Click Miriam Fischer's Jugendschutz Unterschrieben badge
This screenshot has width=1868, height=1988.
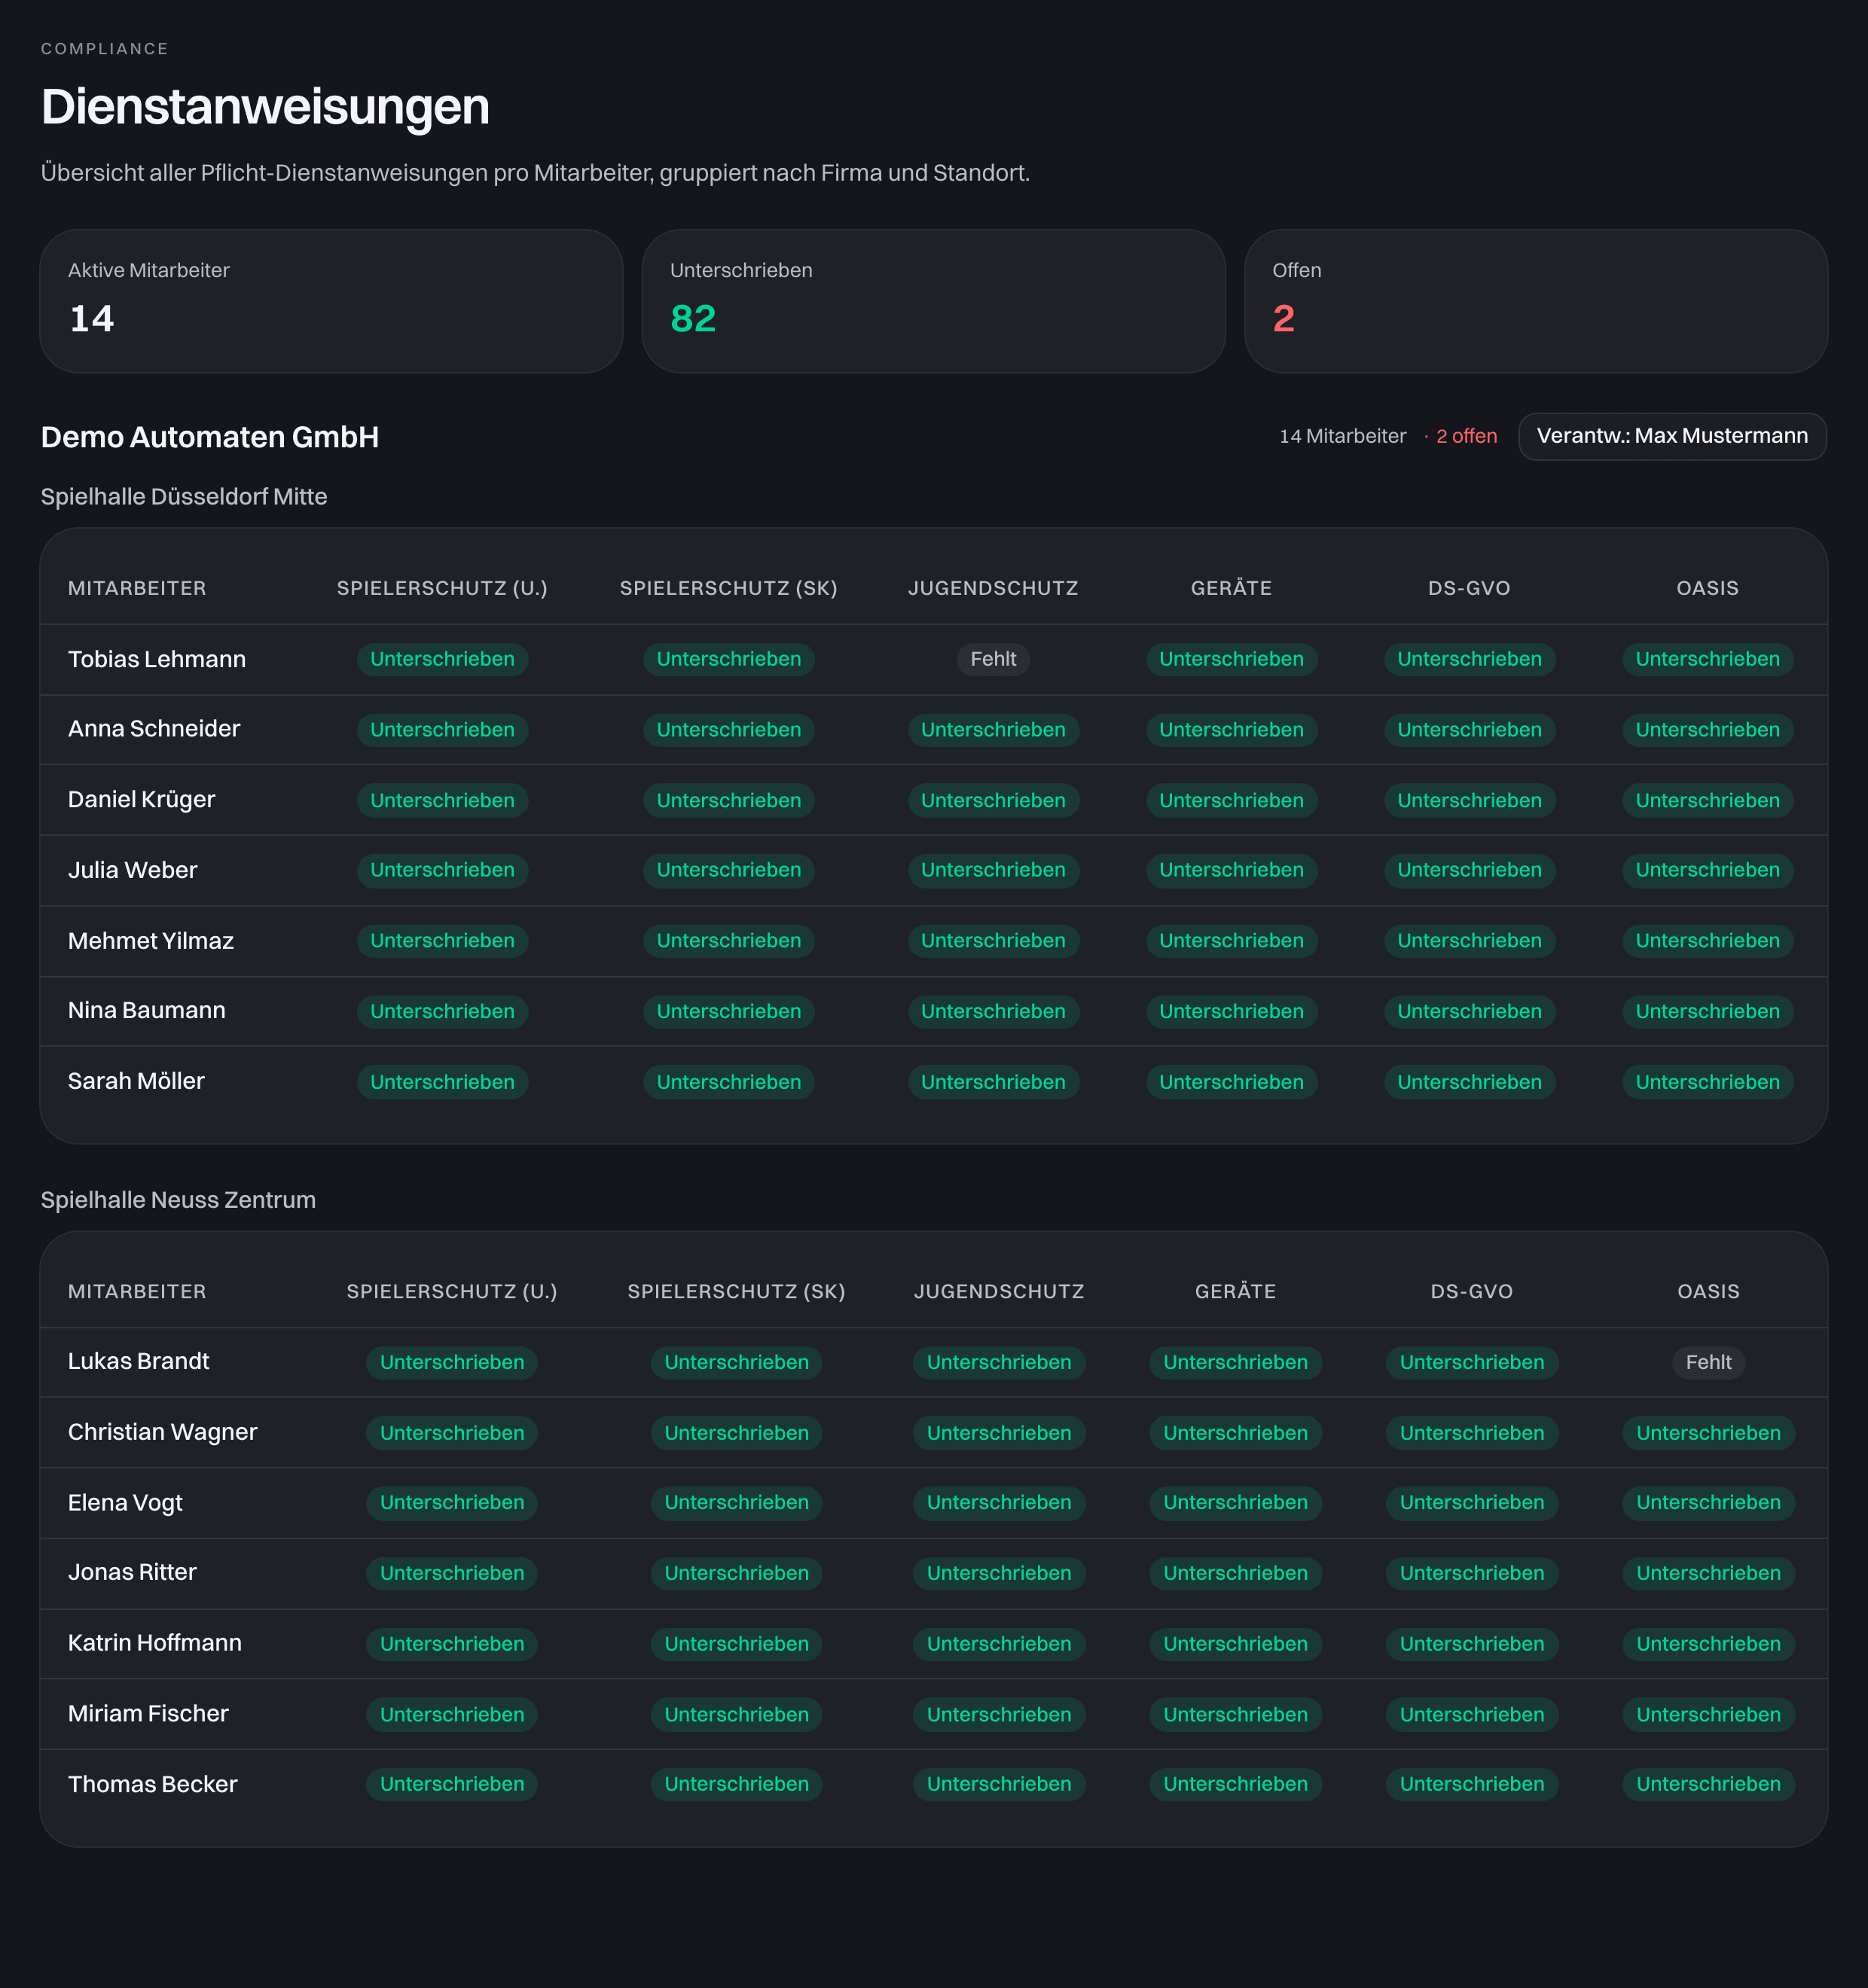point(999,1714)
